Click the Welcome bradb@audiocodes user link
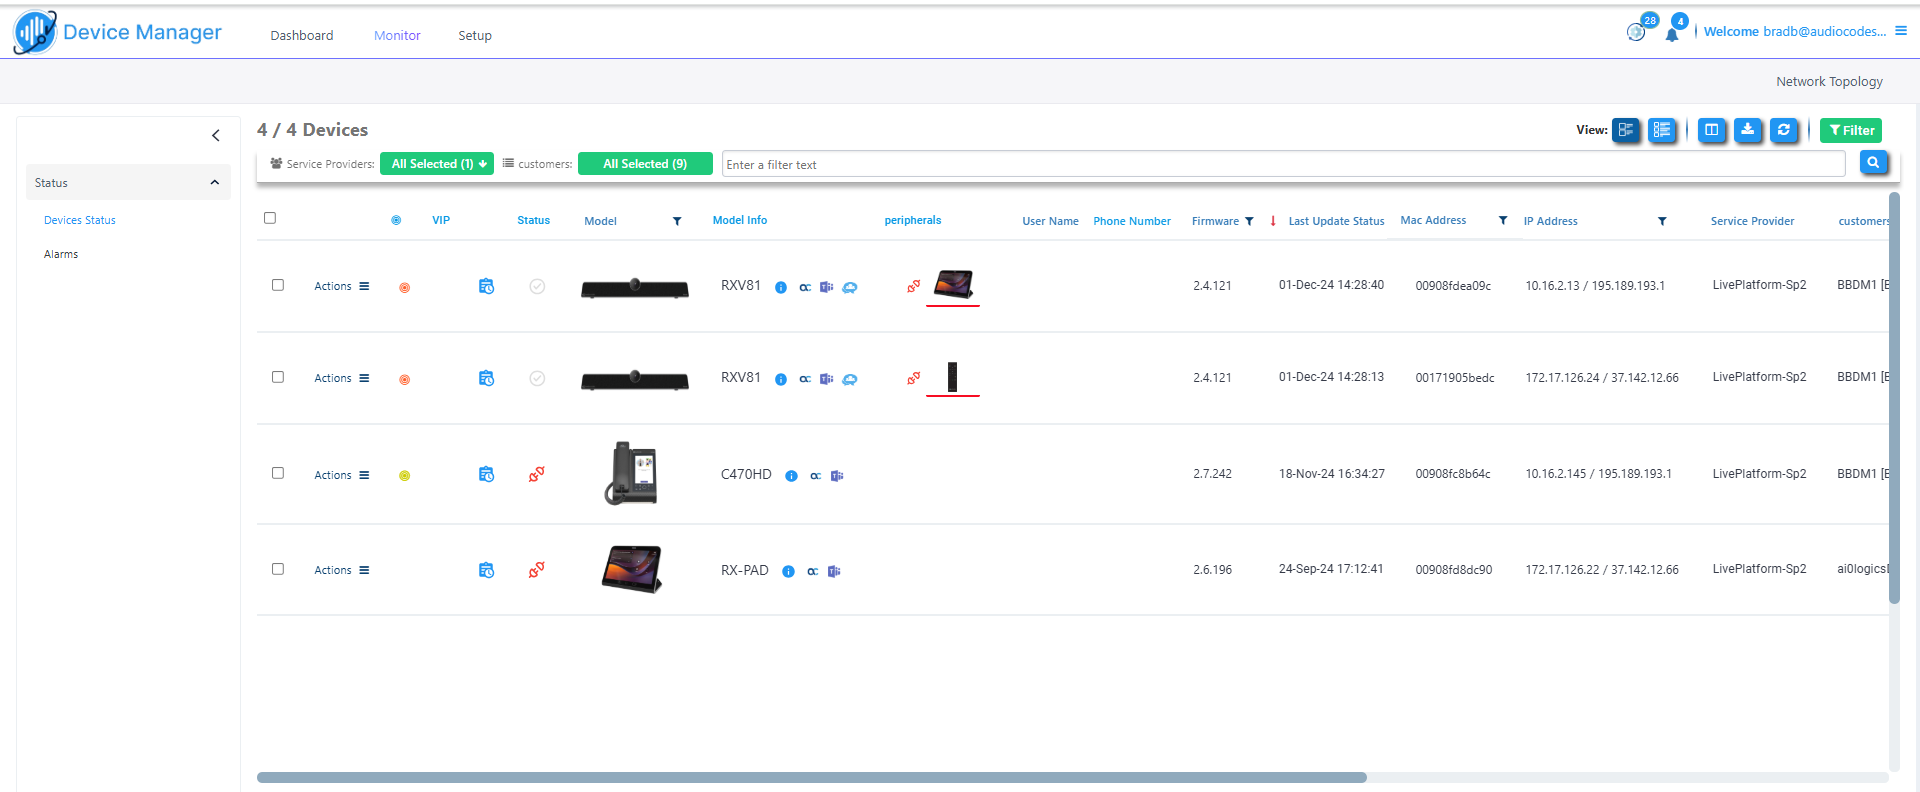The width and height of the screenshot is (1920, 792). coord(1795,31)
